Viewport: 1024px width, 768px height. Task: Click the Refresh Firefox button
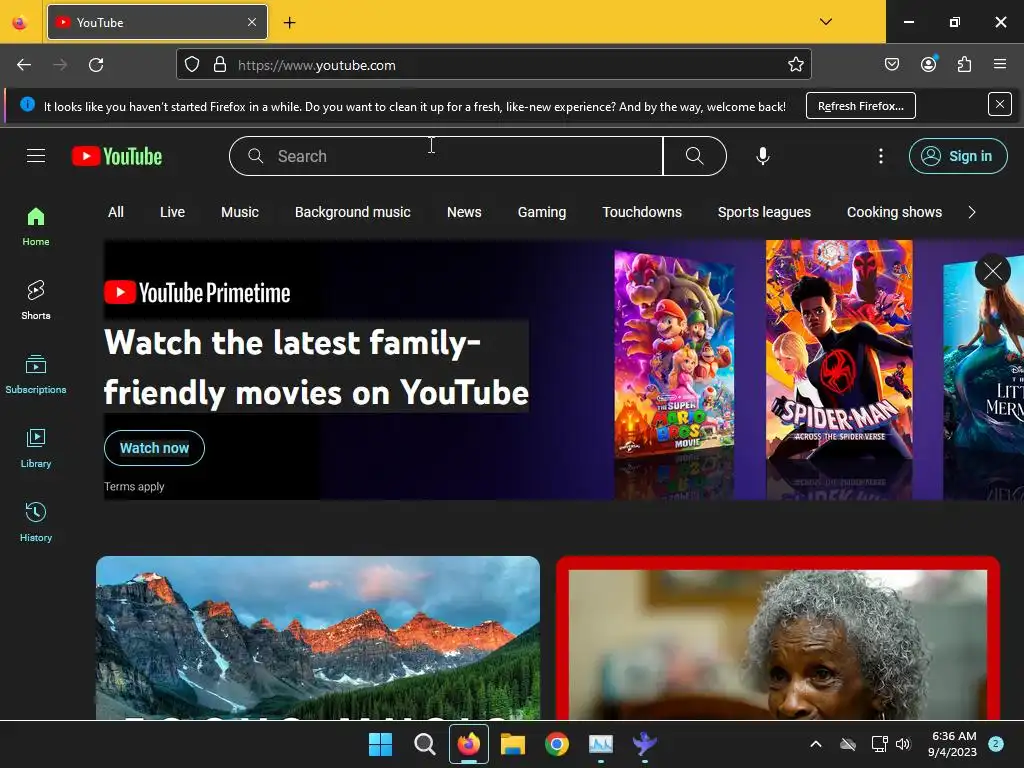tap(861, 106)
